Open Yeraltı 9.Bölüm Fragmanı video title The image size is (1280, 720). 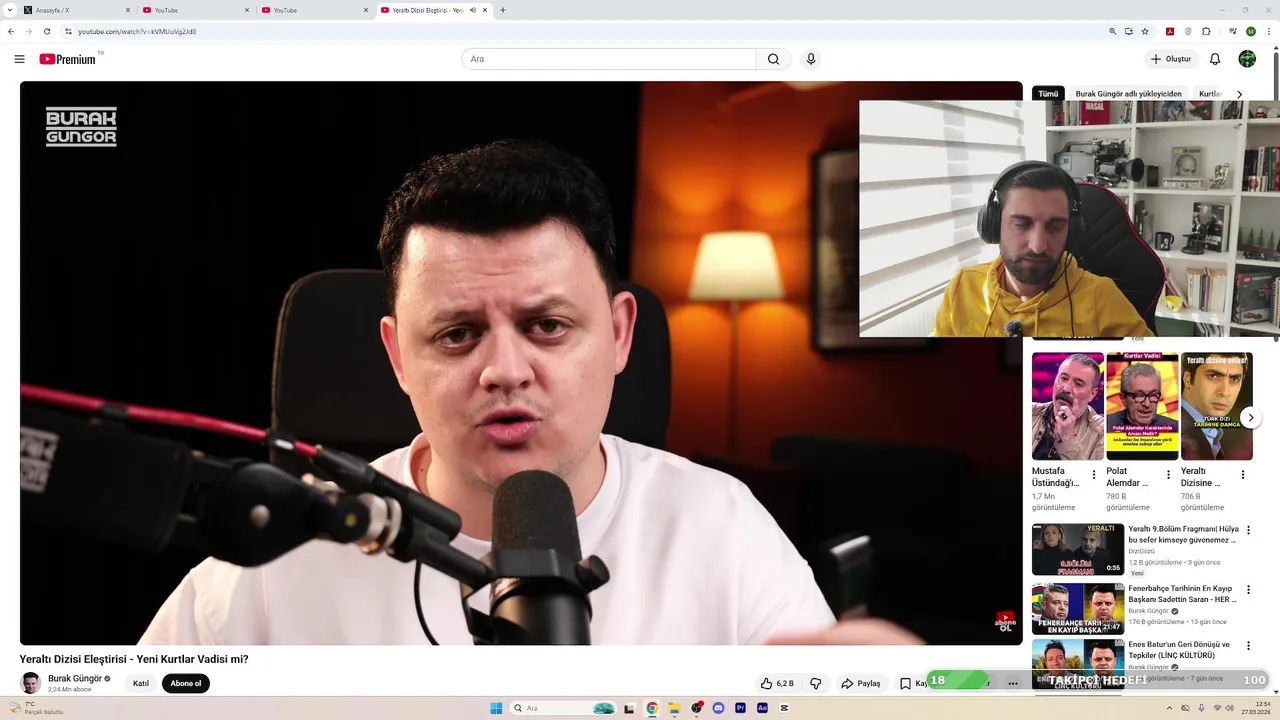[1183, 534]
